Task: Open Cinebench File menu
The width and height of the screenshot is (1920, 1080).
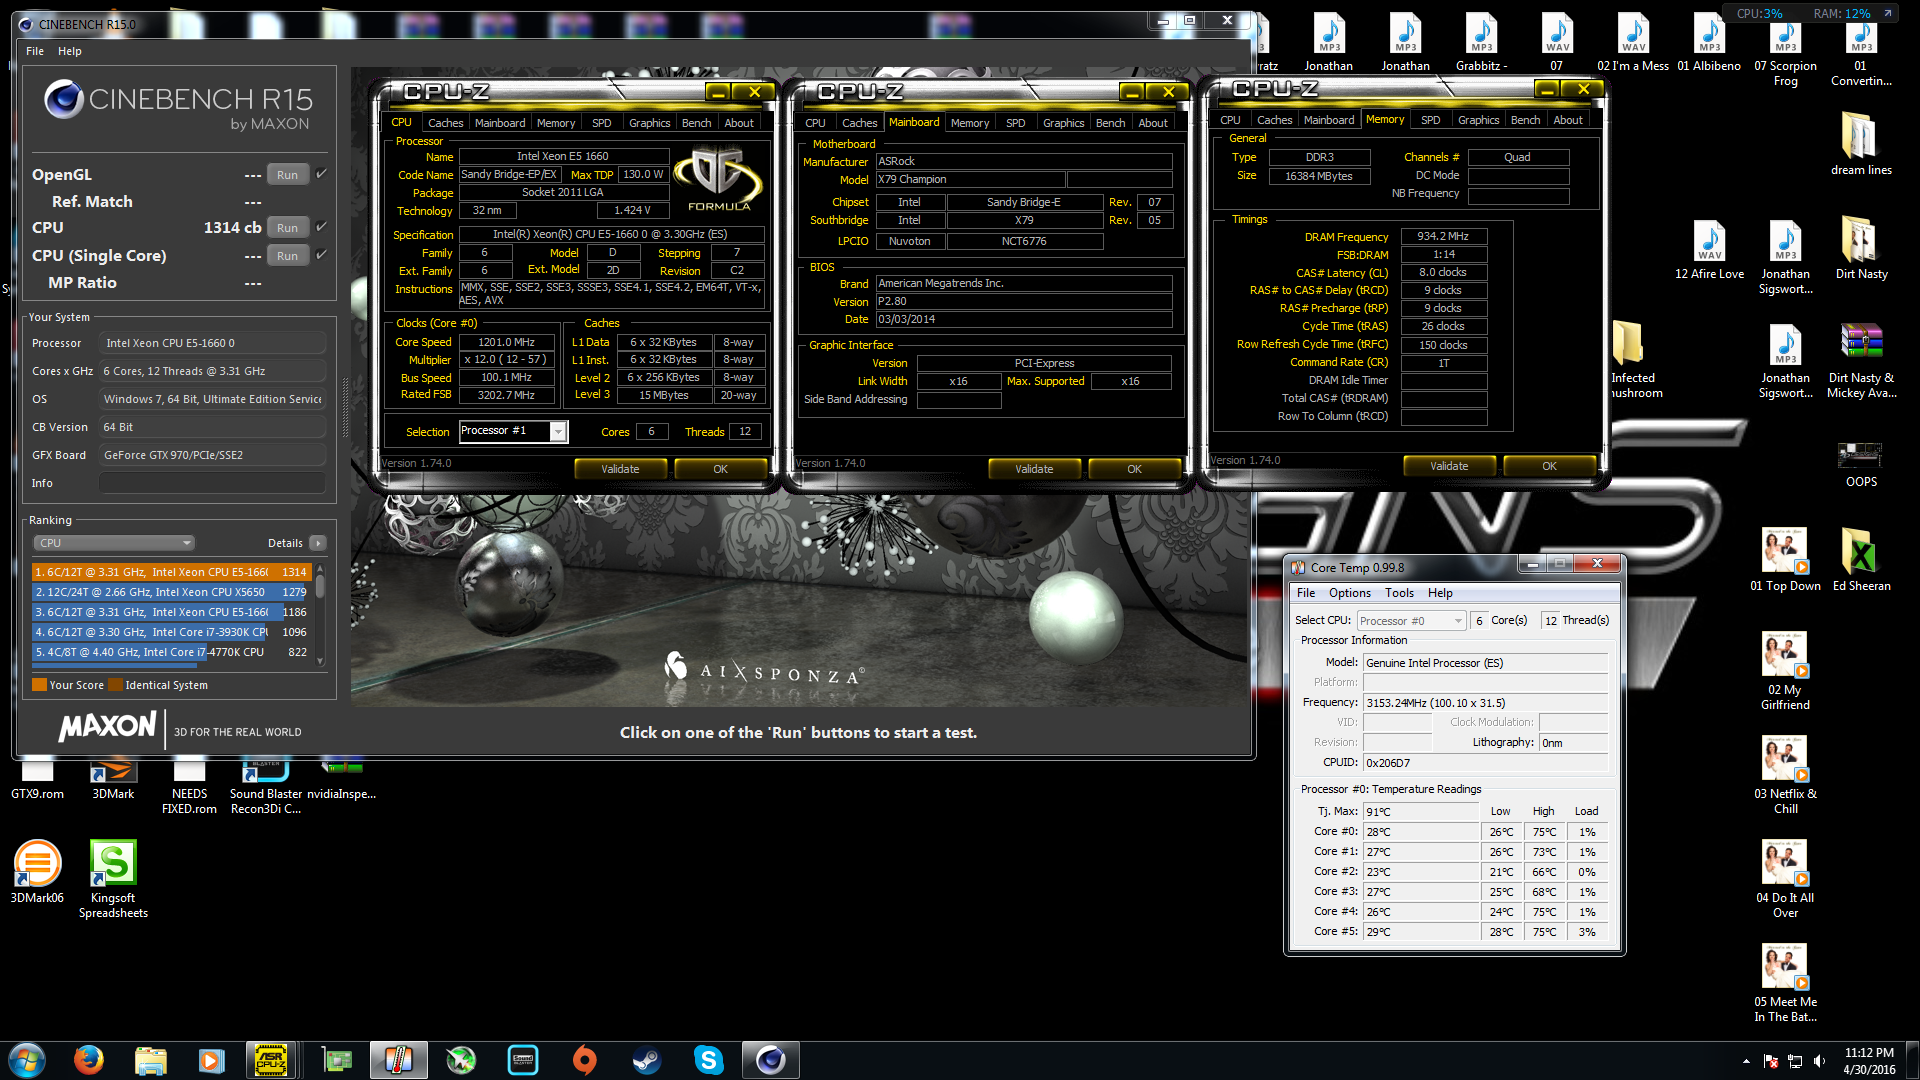Action: [x=35, y=51]
